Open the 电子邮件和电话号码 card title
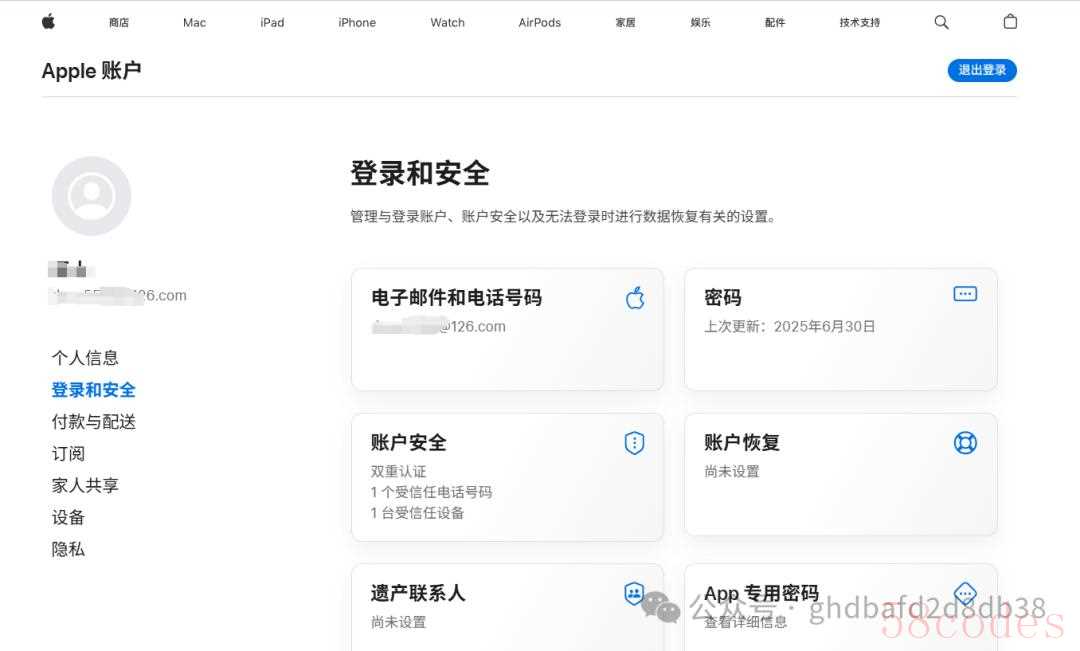This screenshot has width=1080, height=651. point(457,298)
